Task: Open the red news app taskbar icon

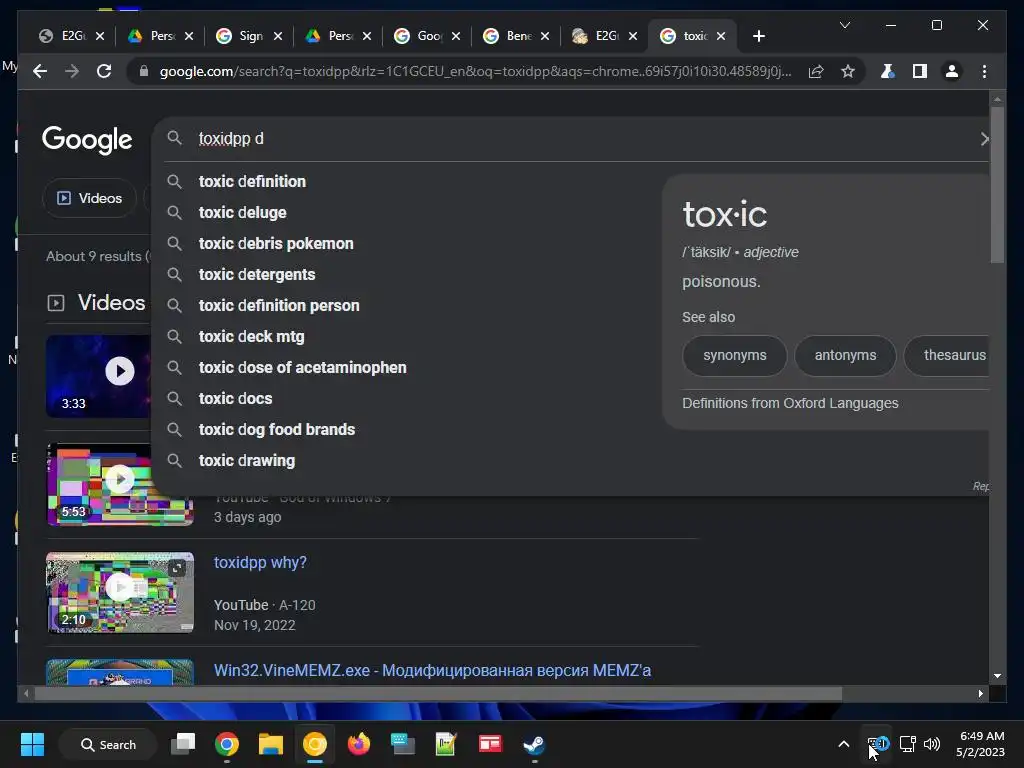Action: (x=490, y=744)
